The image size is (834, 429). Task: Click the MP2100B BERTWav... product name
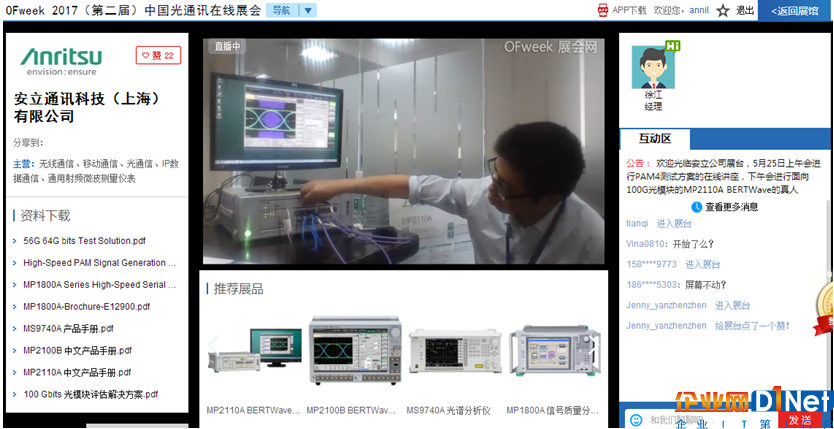[x=351, y=410]
